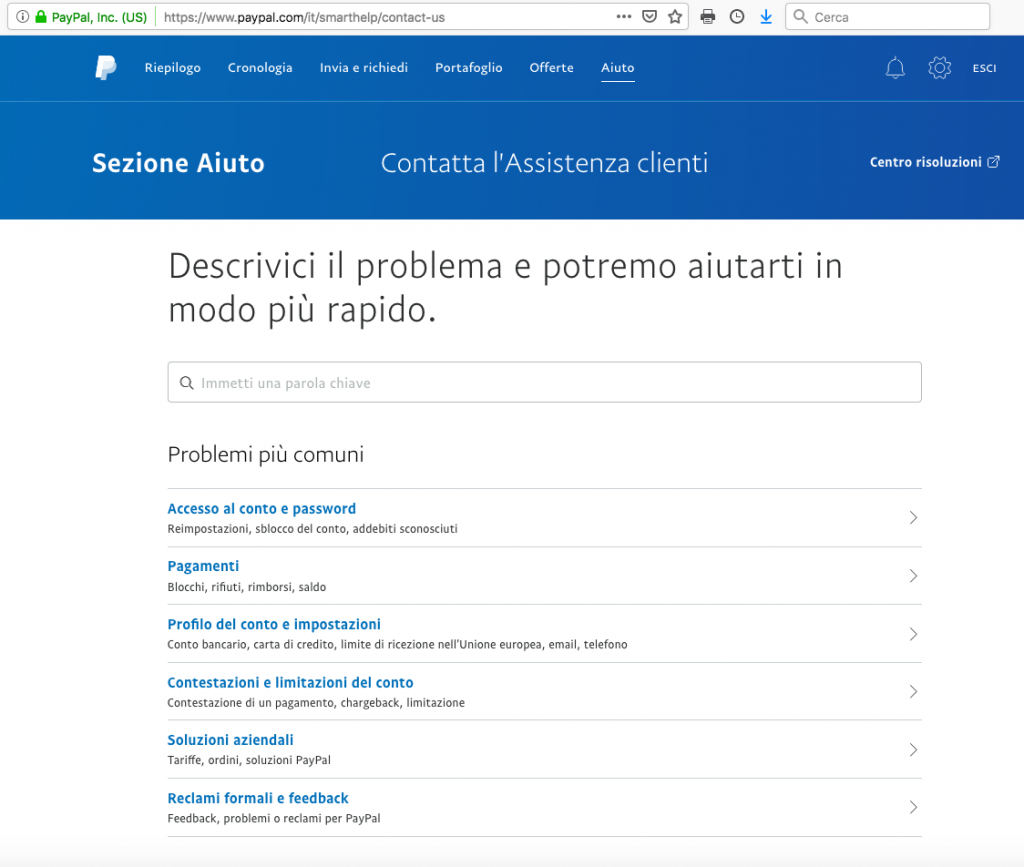This screenshot has width=1024, height=867.
Task: Open the notifications bell icon
Action: 895,68
